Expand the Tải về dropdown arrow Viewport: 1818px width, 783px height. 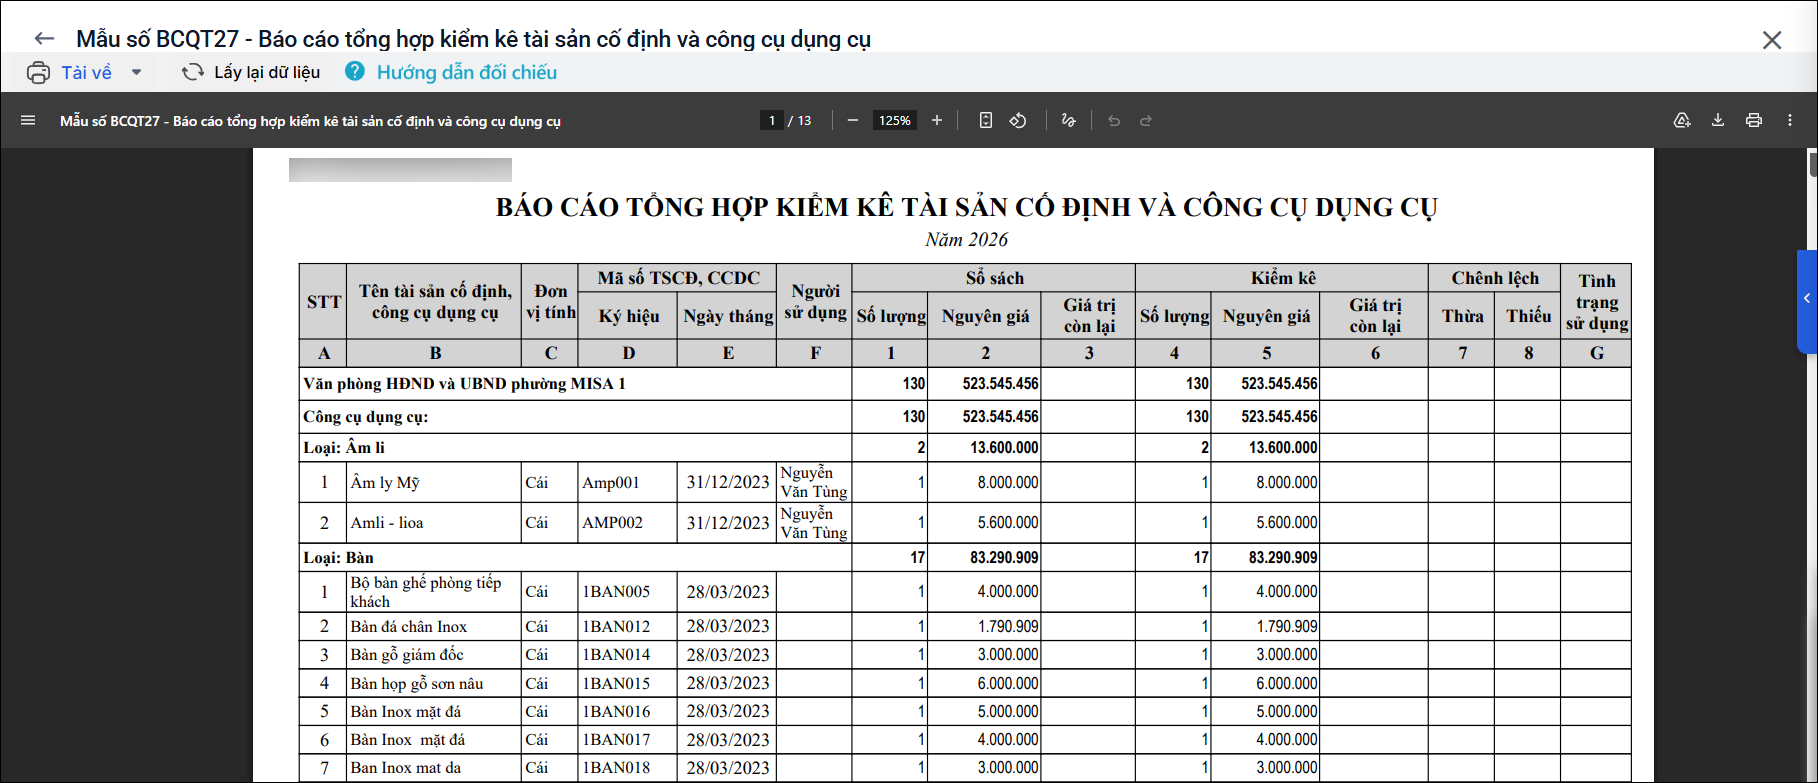pos(136,72)
